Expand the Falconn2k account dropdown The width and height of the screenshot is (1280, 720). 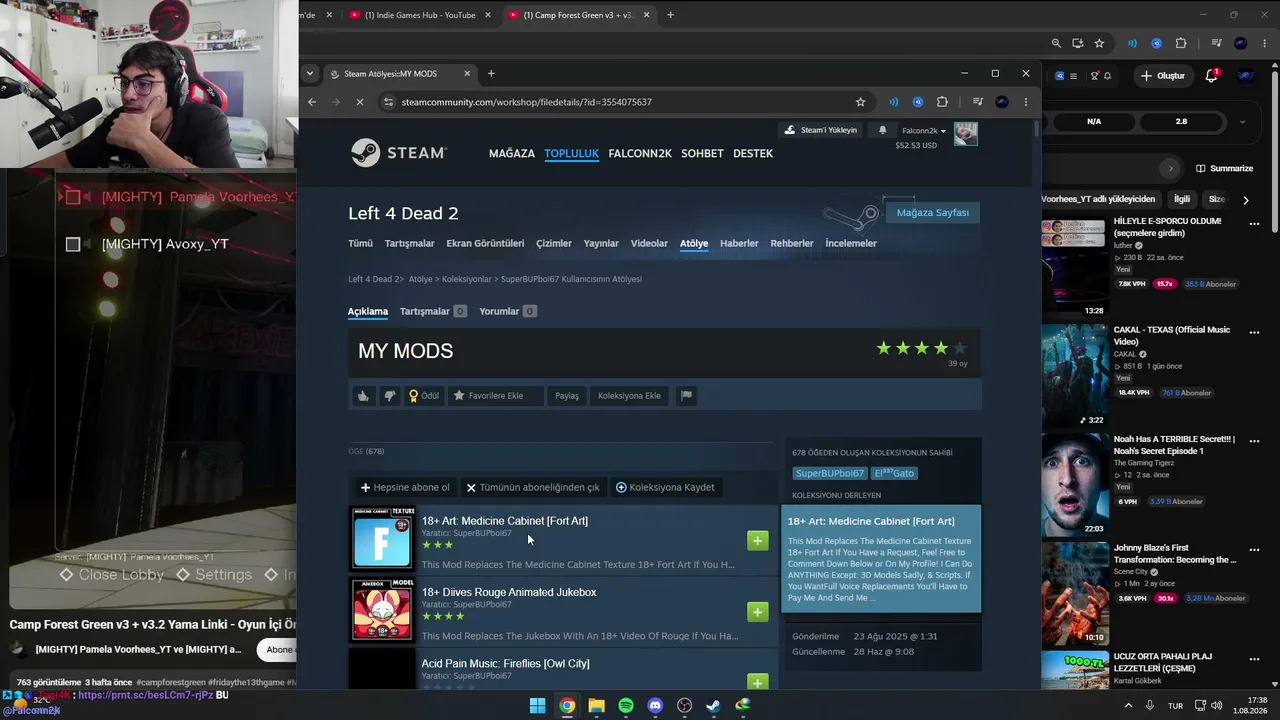pos(924,131)
